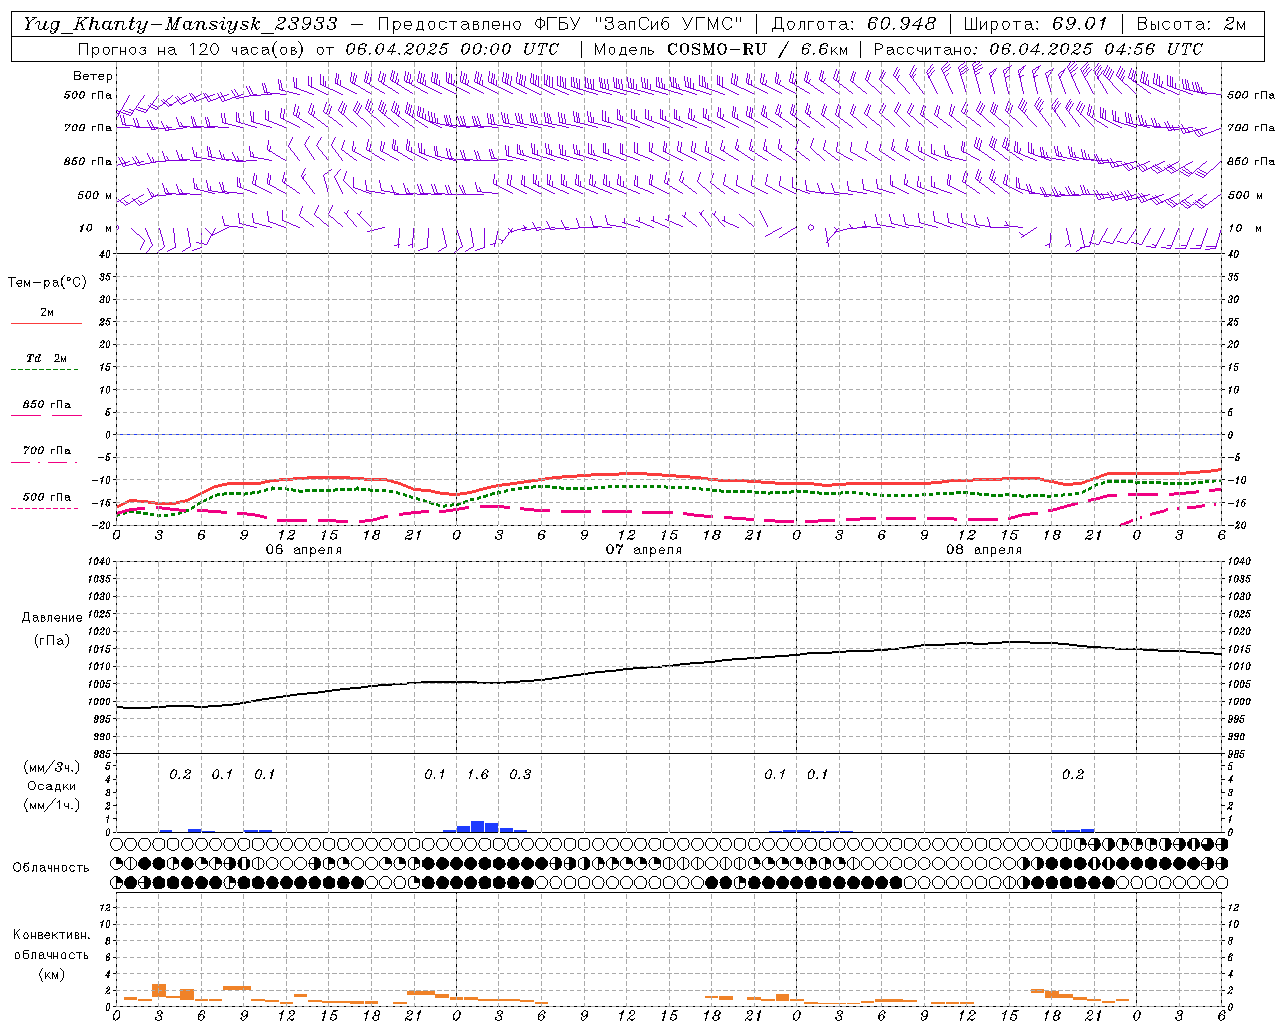Click the station title Yug_Khanty-Mansiysk_23933
1280x1024 pixels.
180,24
